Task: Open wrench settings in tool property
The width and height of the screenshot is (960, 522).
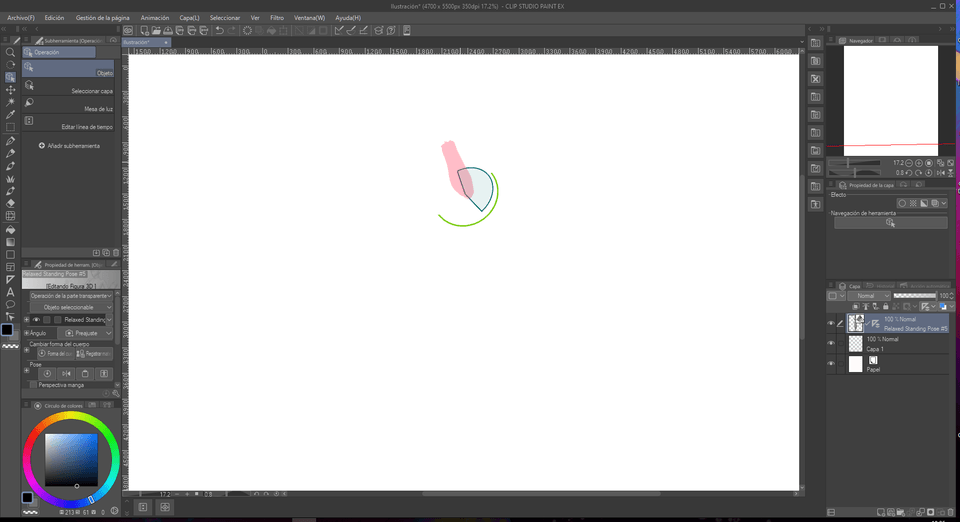Action: [116, 393]
